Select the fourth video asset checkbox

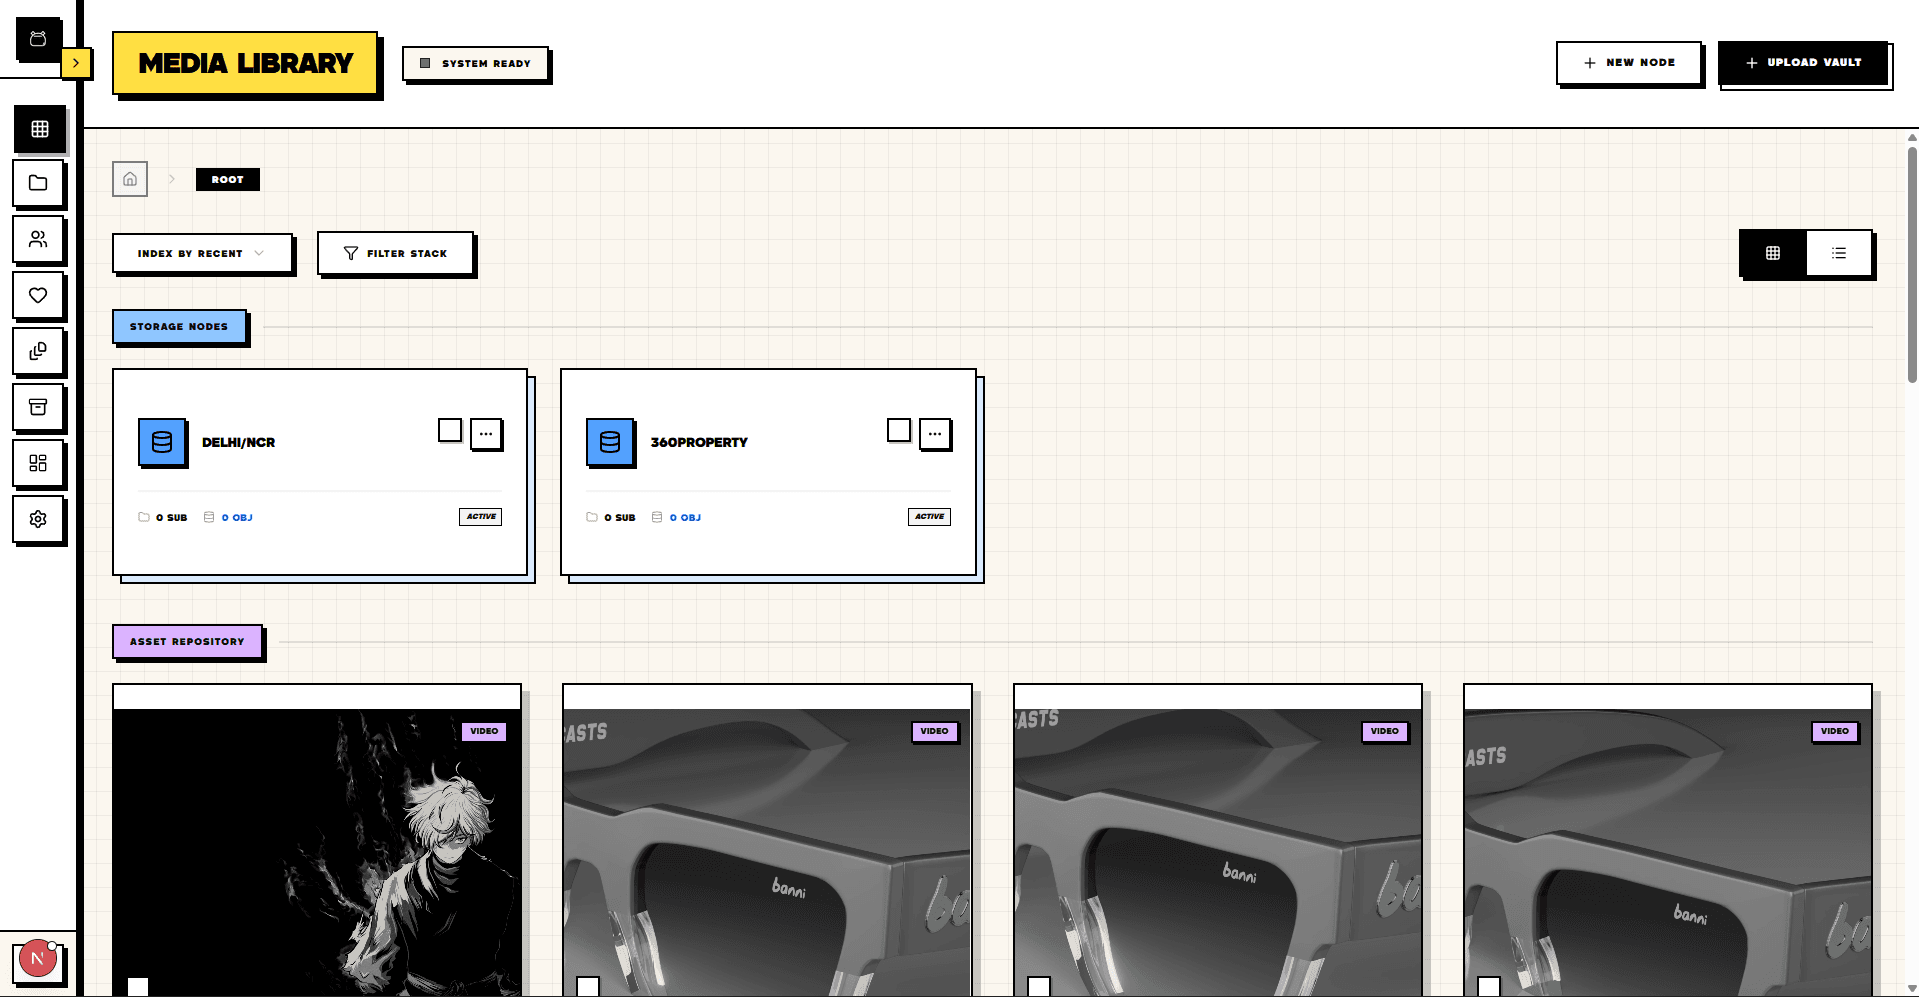click(x=1489, y=987)
